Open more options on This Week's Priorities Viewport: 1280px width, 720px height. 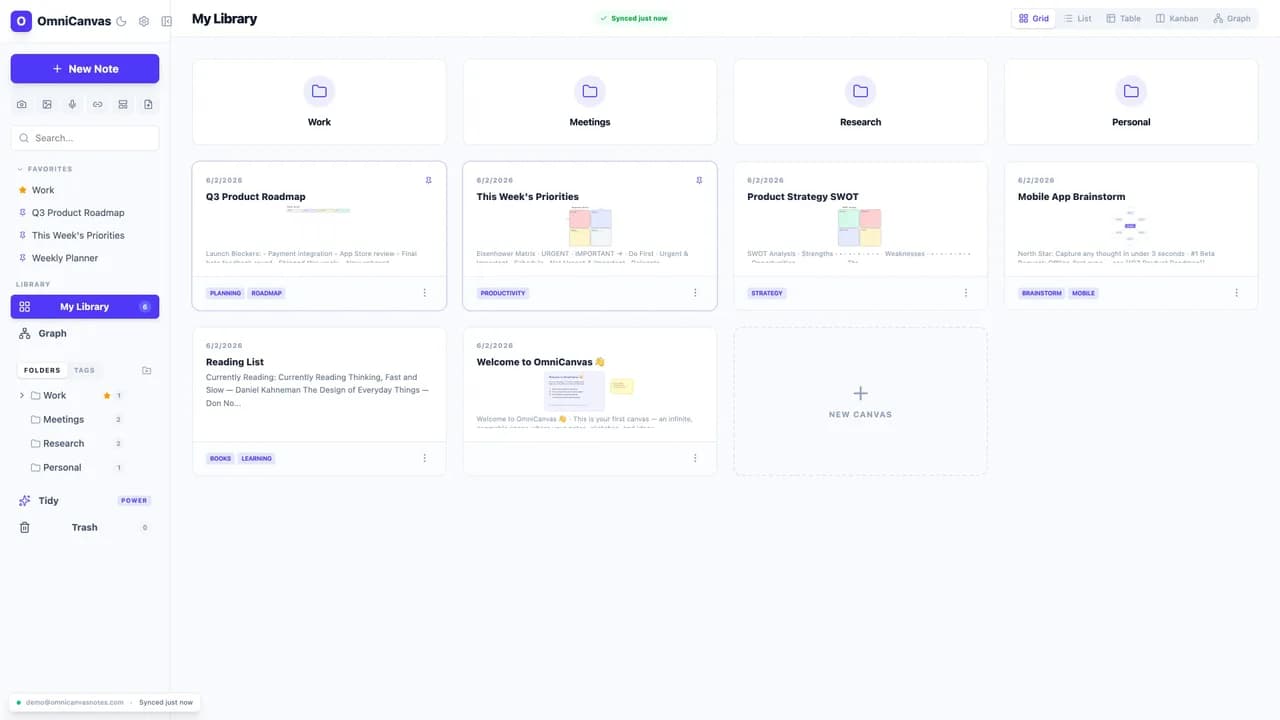[x=696, y=293]
